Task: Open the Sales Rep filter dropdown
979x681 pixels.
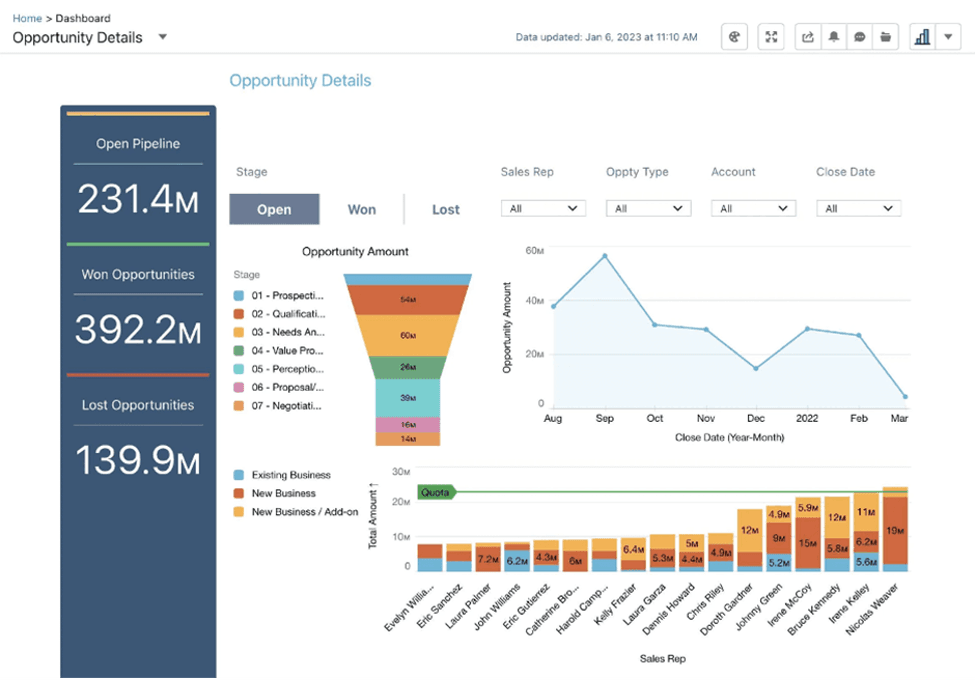Action: tap(543, 207)
